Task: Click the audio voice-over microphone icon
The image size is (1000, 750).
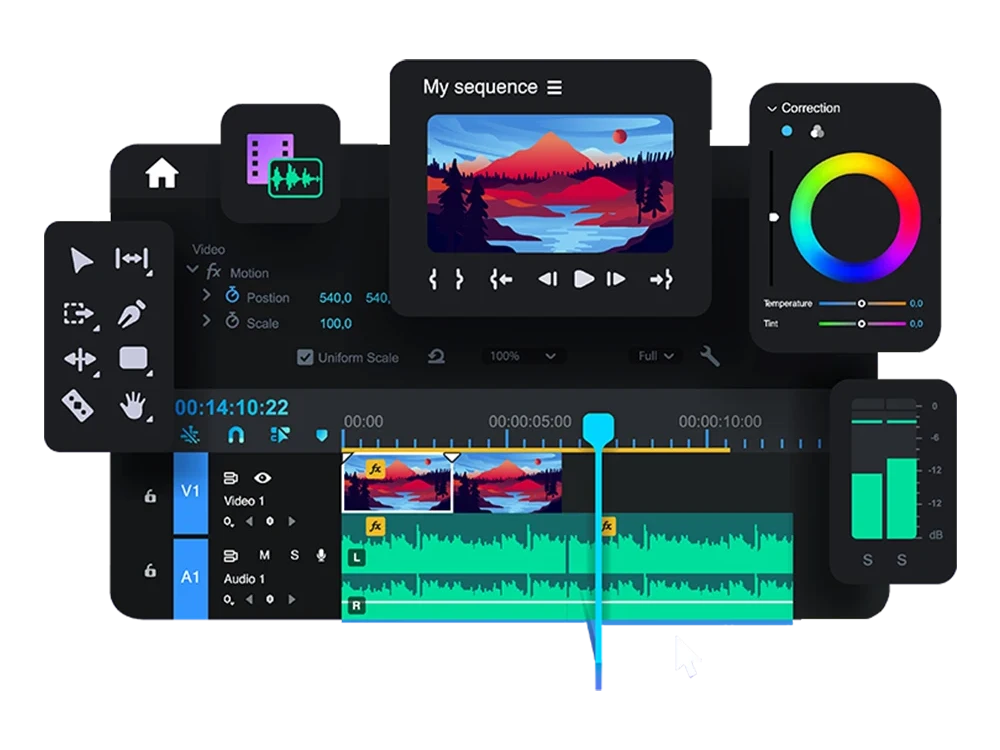Action: click(322, 555)
